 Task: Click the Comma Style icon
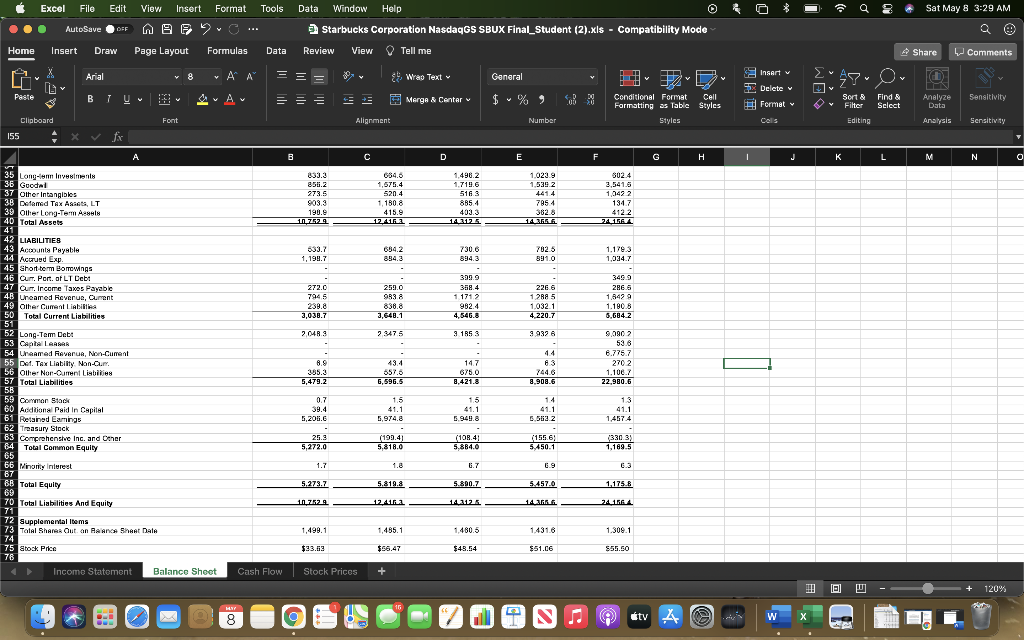[542, 99]
